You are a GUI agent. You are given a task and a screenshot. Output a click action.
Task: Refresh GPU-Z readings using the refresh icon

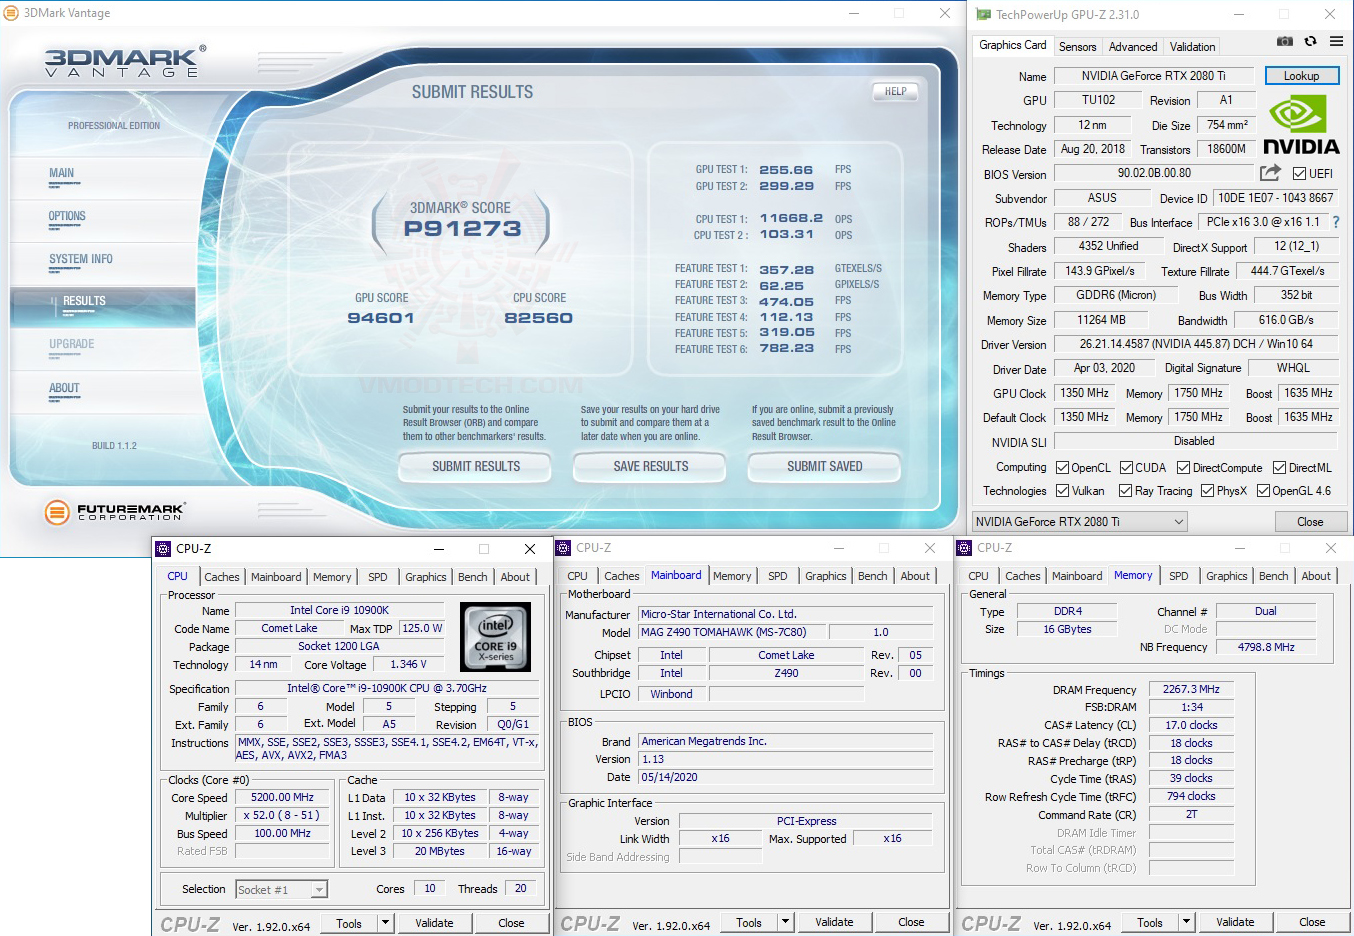coord(1310,41)
